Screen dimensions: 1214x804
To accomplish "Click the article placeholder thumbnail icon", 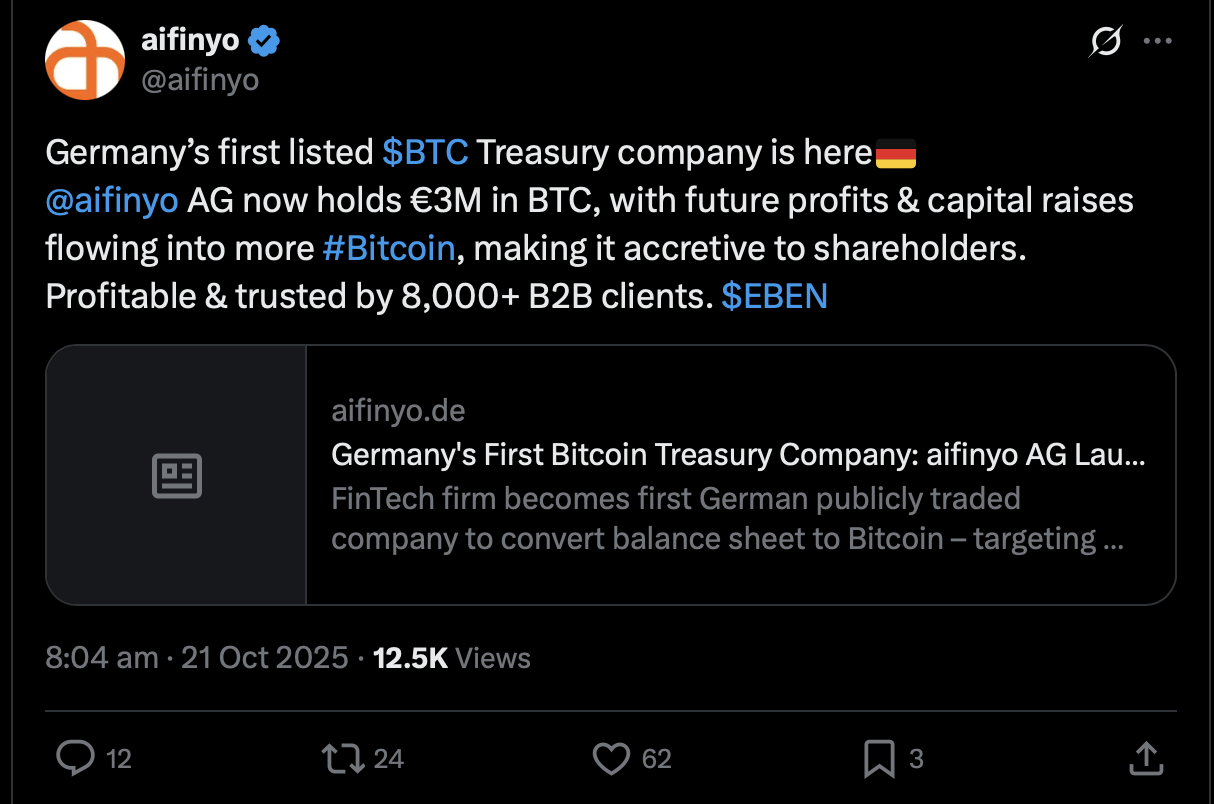I will click(177, 475).
